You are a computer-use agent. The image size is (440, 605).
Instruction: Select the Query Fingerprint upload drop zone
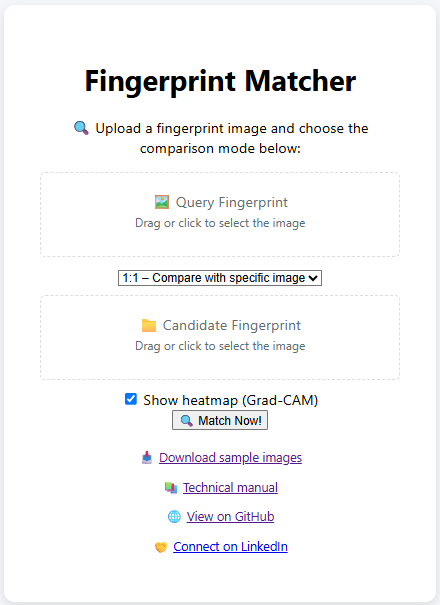coord(220,215)
